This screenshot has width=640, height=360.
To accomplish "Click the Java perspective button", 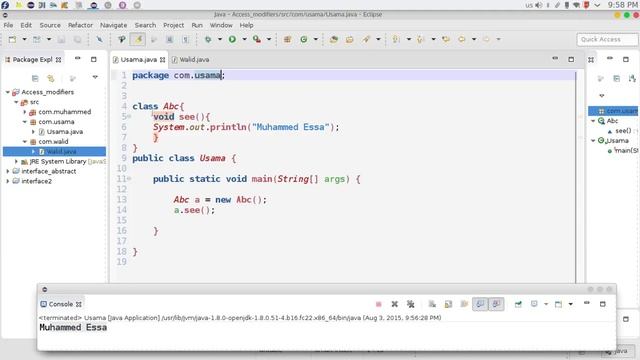I will tap(617, 351).
